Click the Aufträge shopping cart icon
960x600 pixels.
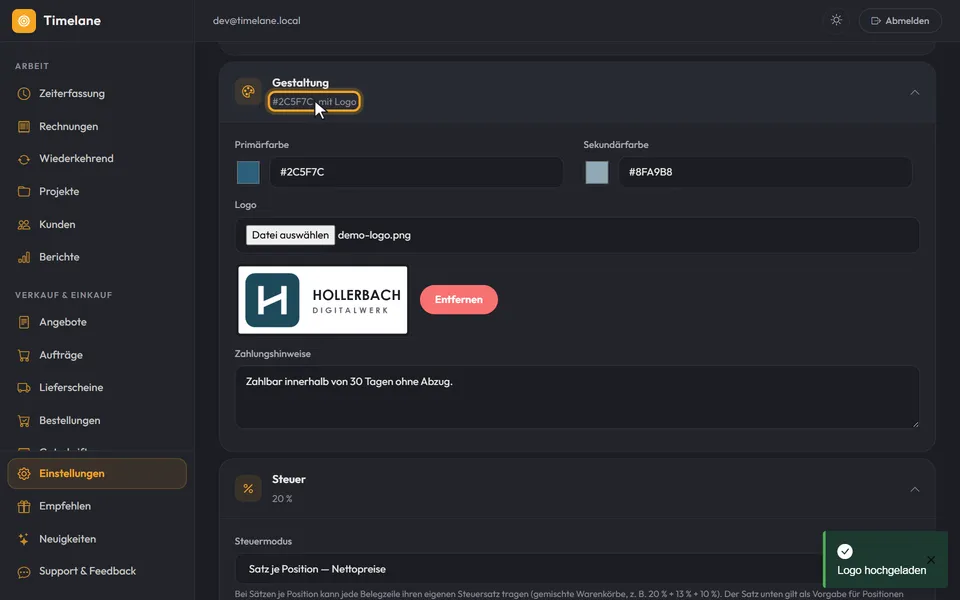coord(24,355)
